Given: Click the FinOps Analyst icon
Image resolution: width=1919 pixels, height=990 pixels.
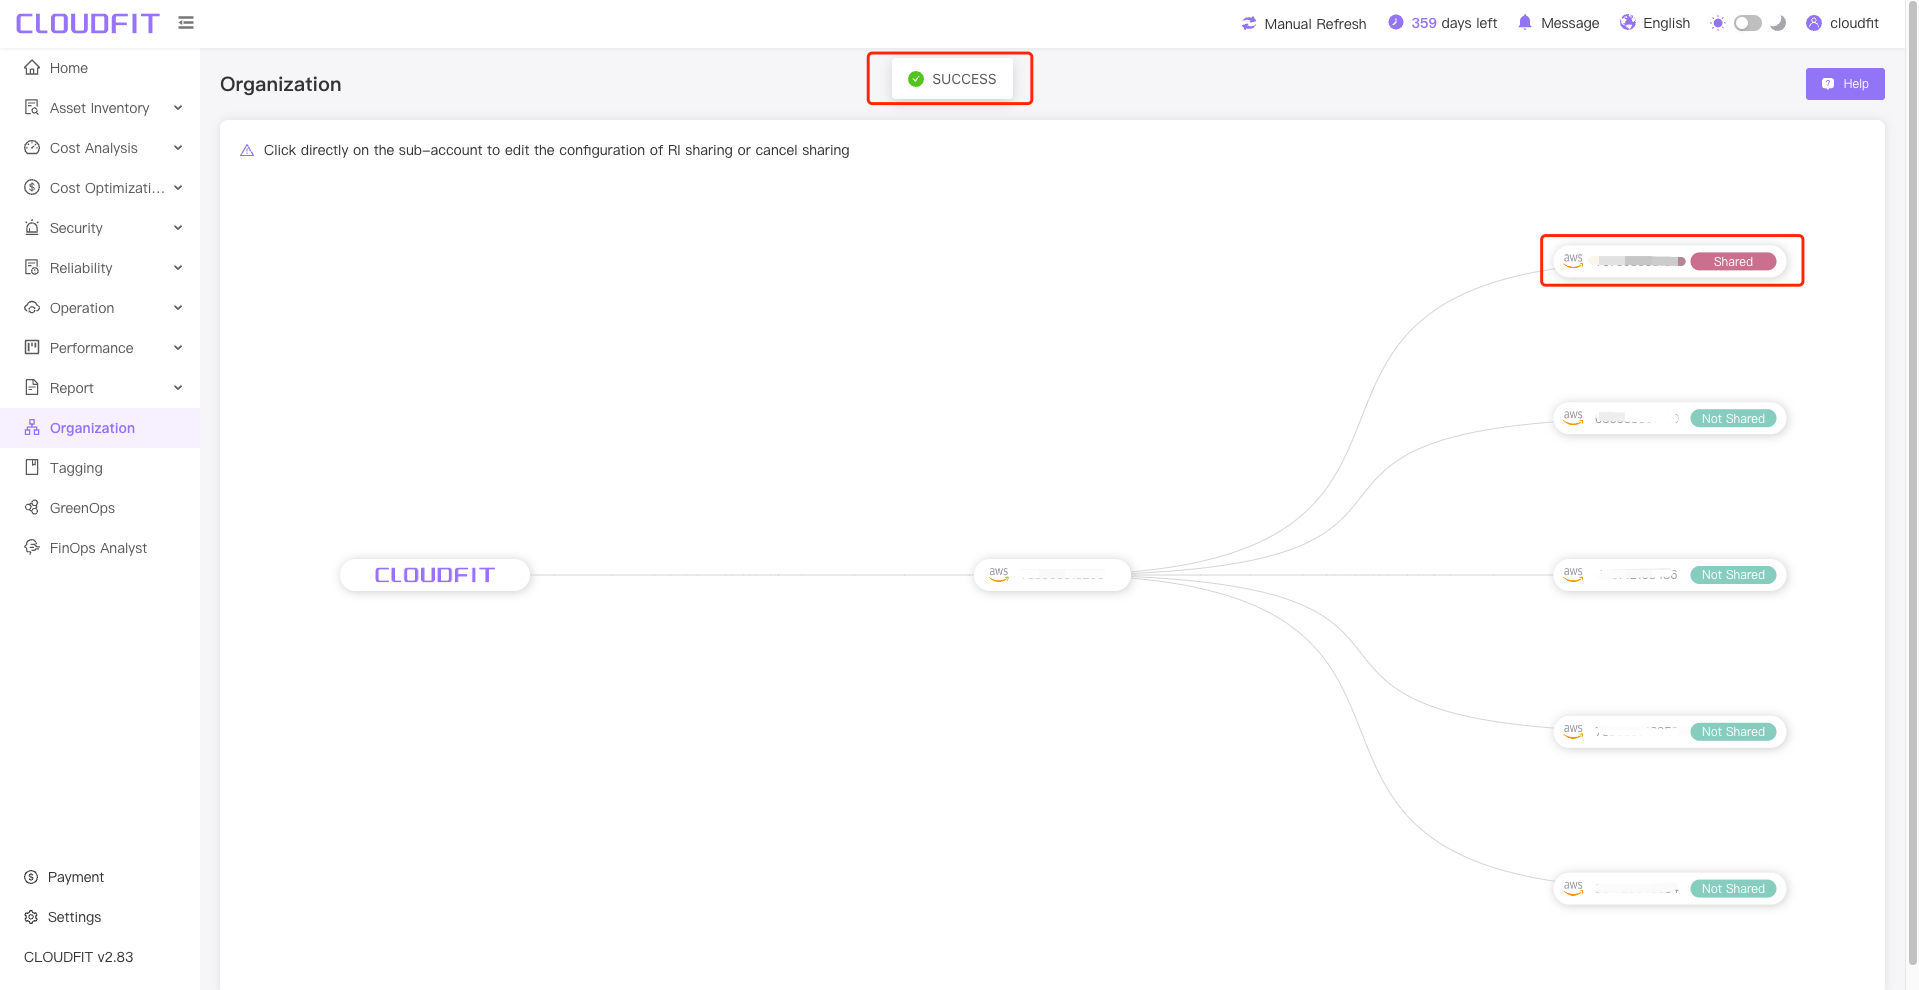Looking at the screenshot, I should (x=32, y=547).
